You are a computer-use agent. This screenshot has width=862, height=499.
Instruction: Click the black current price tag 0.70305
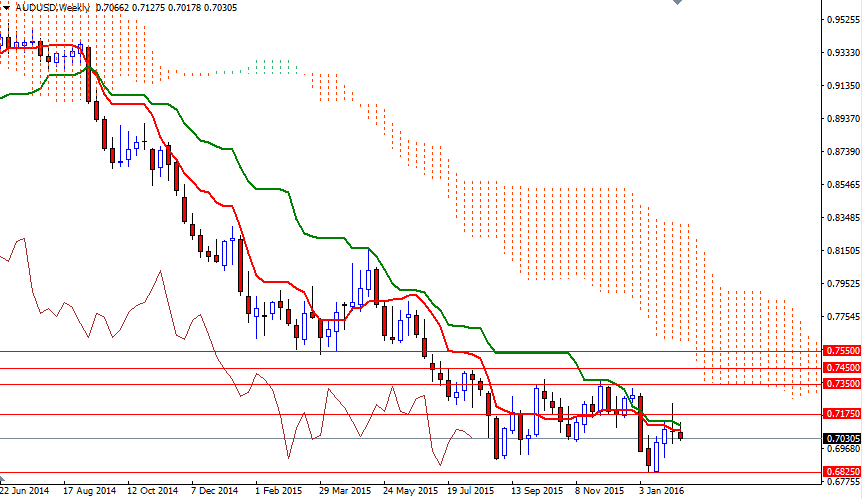(842, 439)
